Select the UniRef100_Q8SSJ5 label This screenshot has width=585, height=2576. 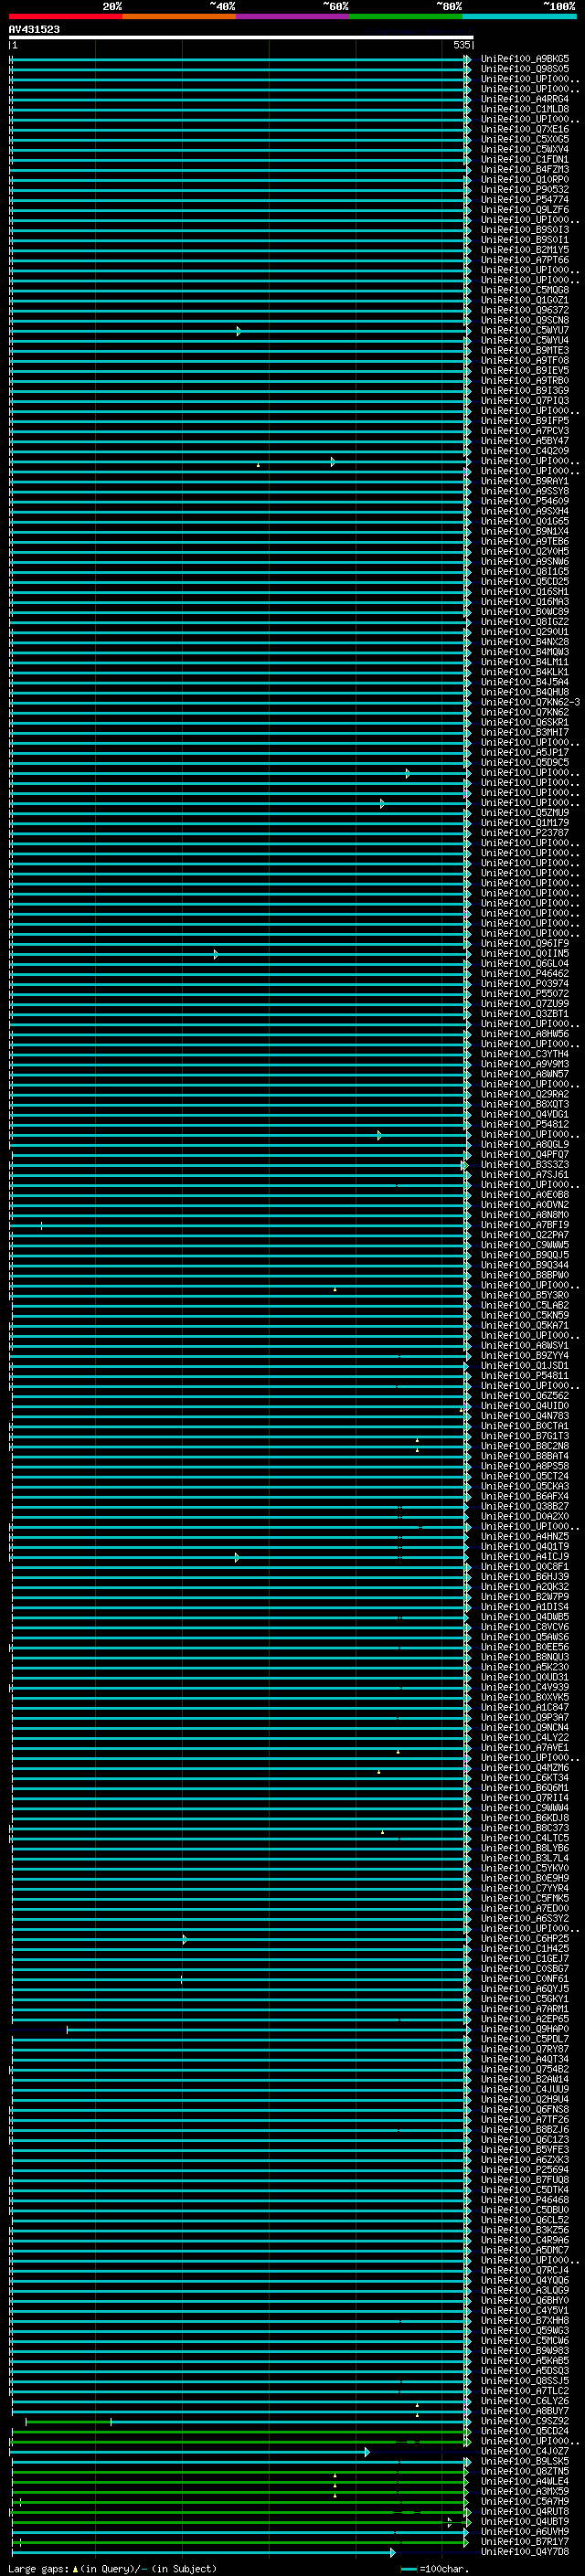(x=525, y=2381)
